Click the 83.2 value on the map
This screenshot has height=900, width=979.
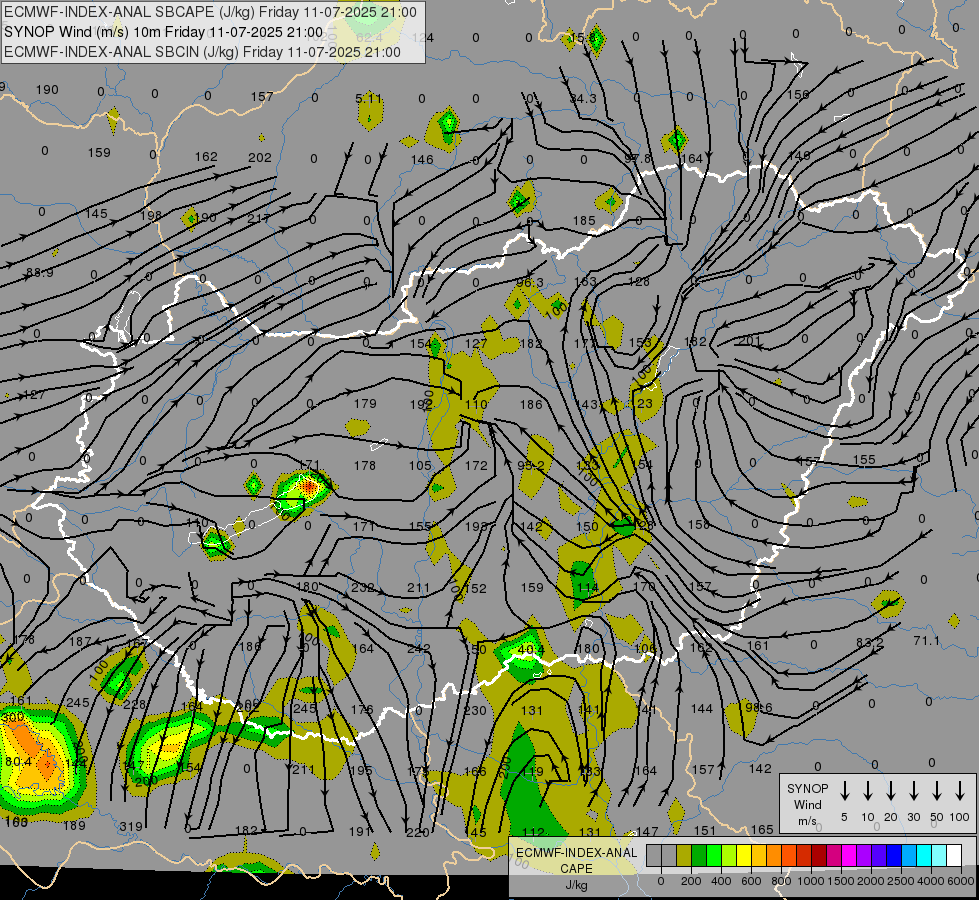tap(870, 643)
